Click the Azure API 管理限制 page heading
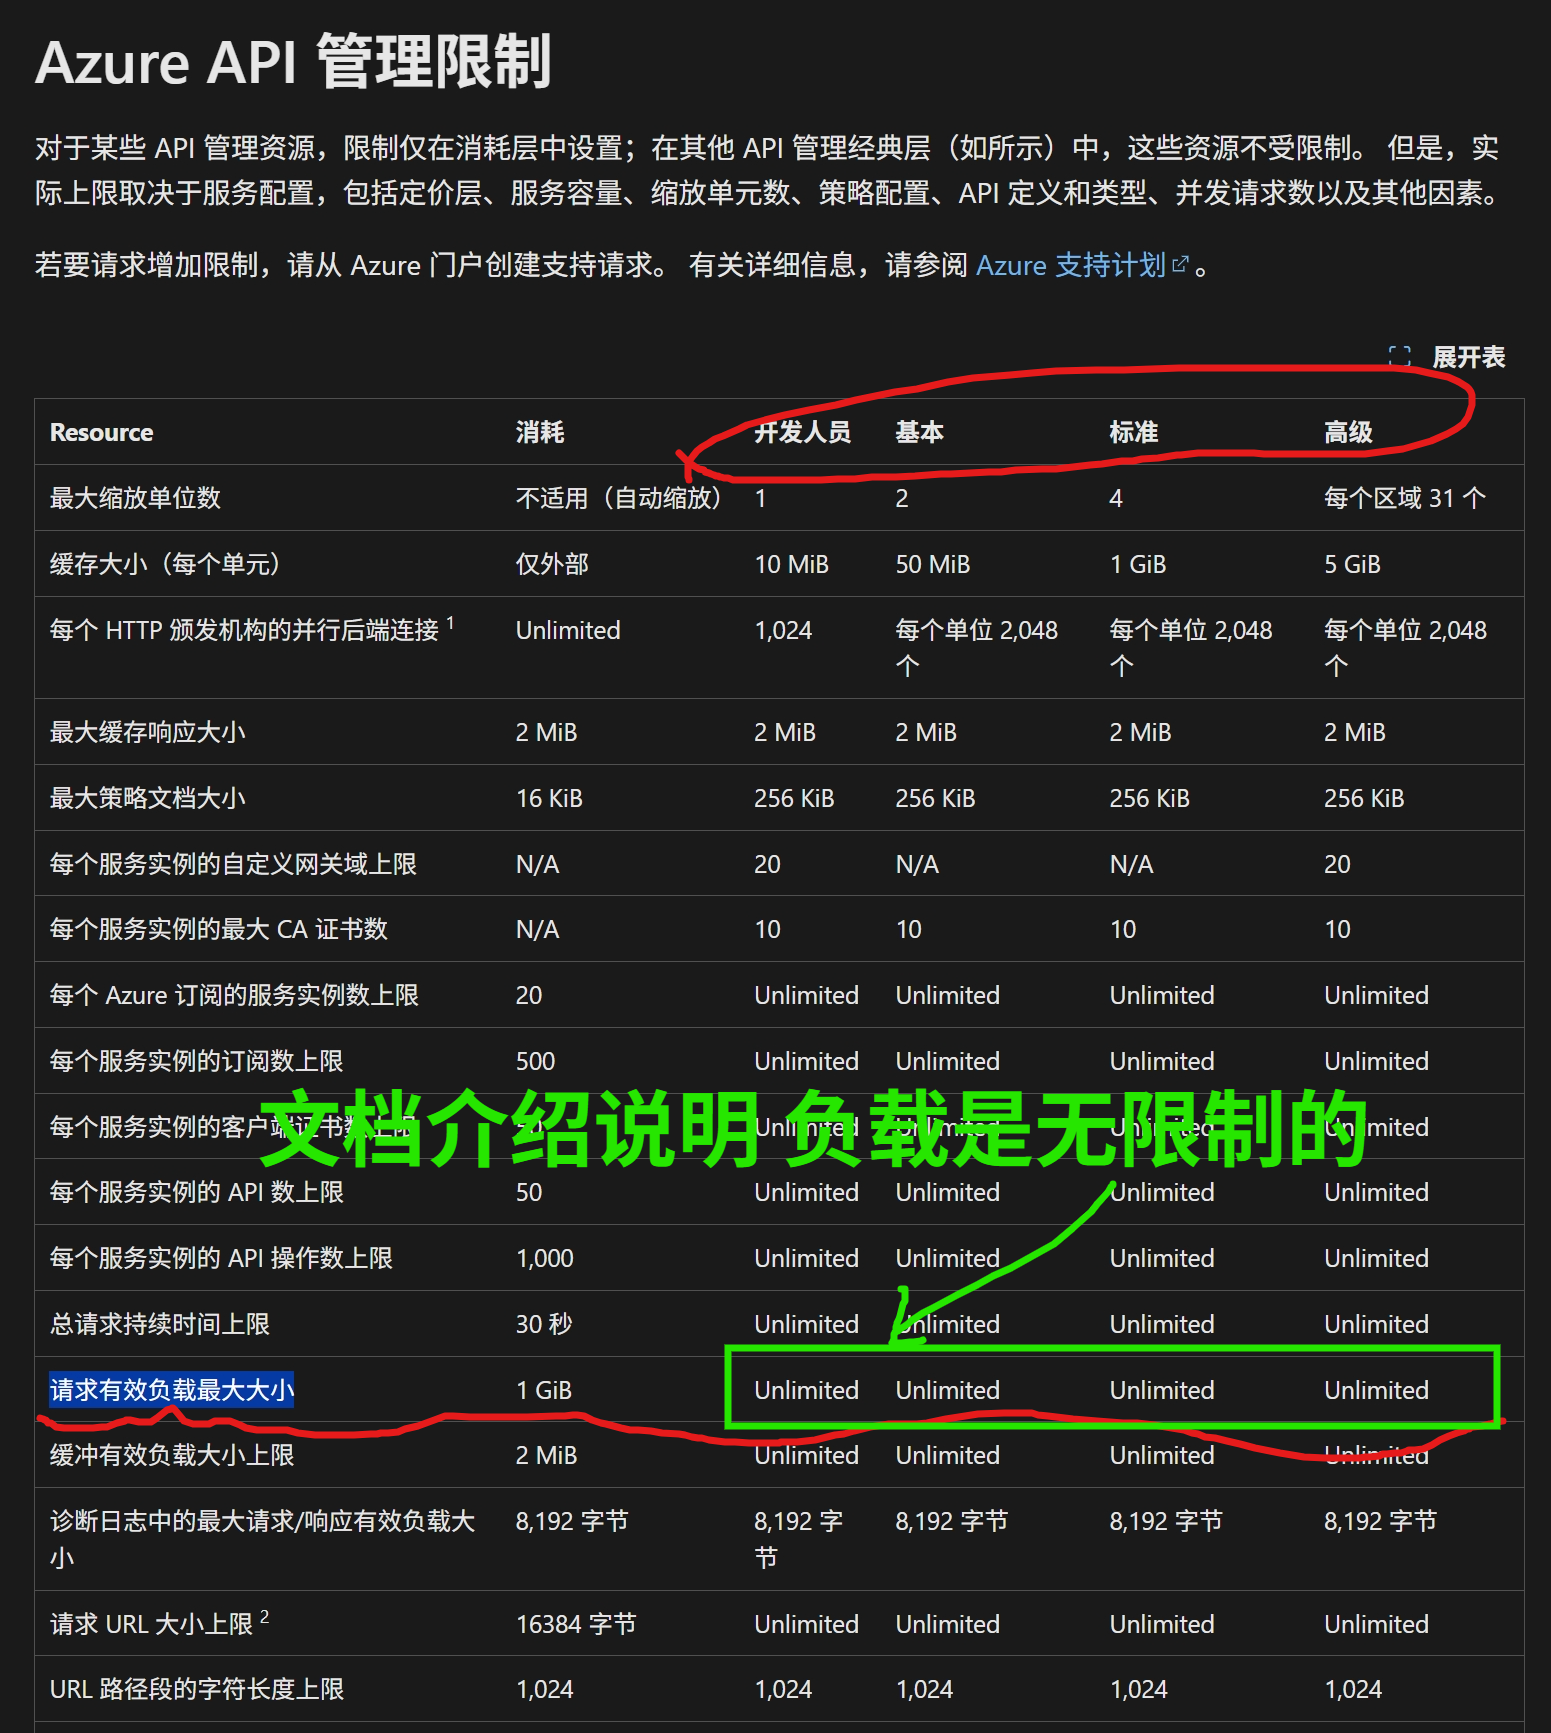The image size is (1551, 1733). click(293, 62)
